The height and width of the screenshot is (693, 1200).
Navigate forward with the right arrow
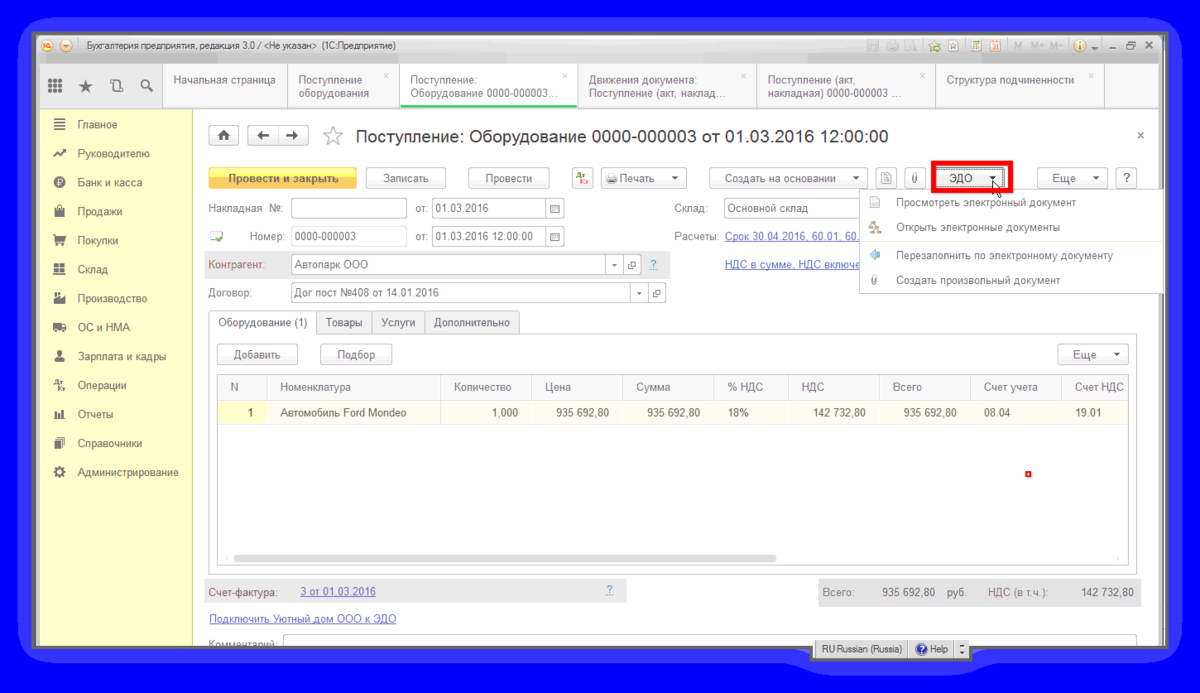(x=292, y=136)
